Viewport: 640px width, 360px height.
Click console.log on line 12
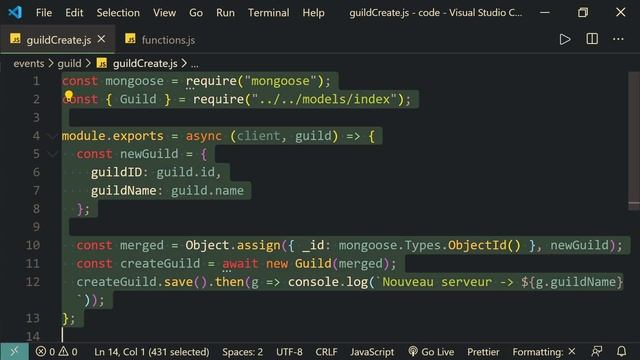point(328,282)
